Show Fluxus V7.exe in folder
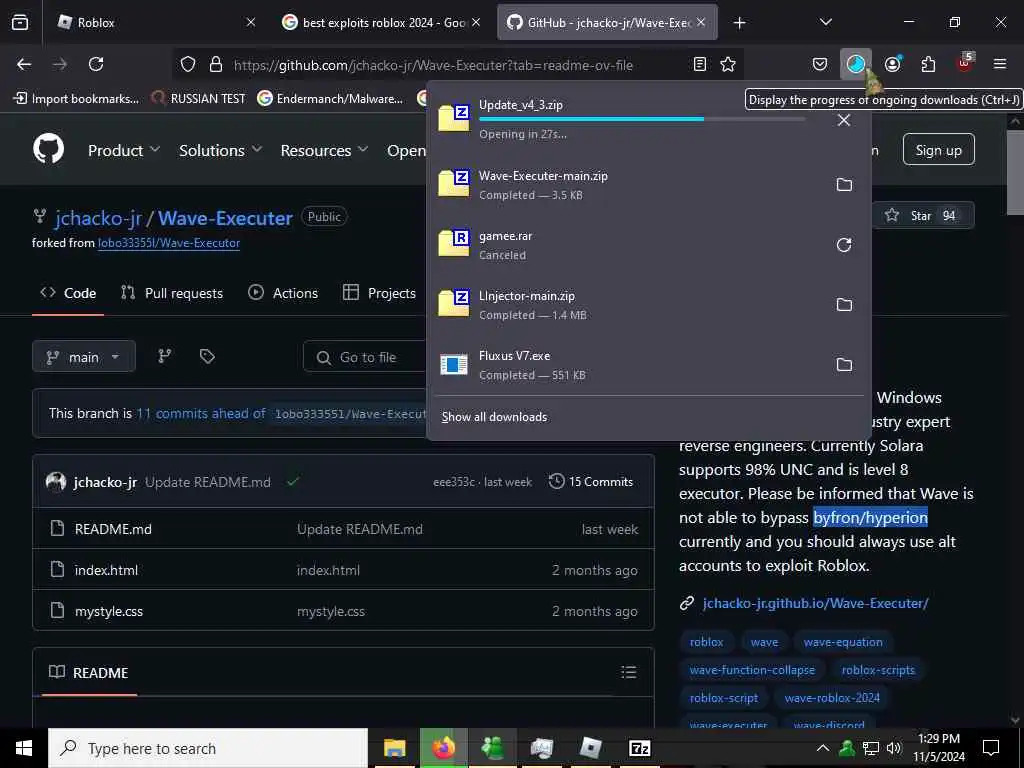The image size is (1024, 768). 844,365
